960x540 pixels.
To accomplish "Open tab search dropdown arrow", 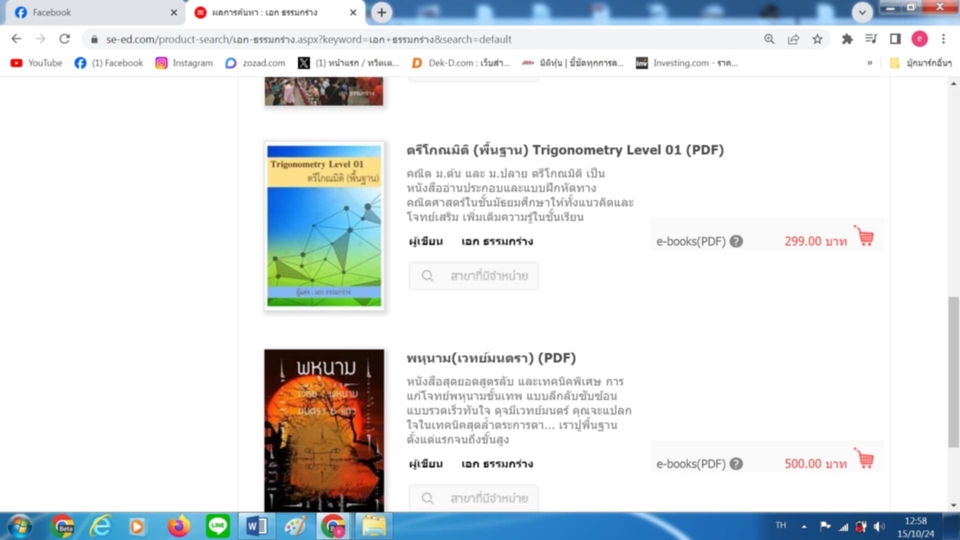I will (862, 12).
